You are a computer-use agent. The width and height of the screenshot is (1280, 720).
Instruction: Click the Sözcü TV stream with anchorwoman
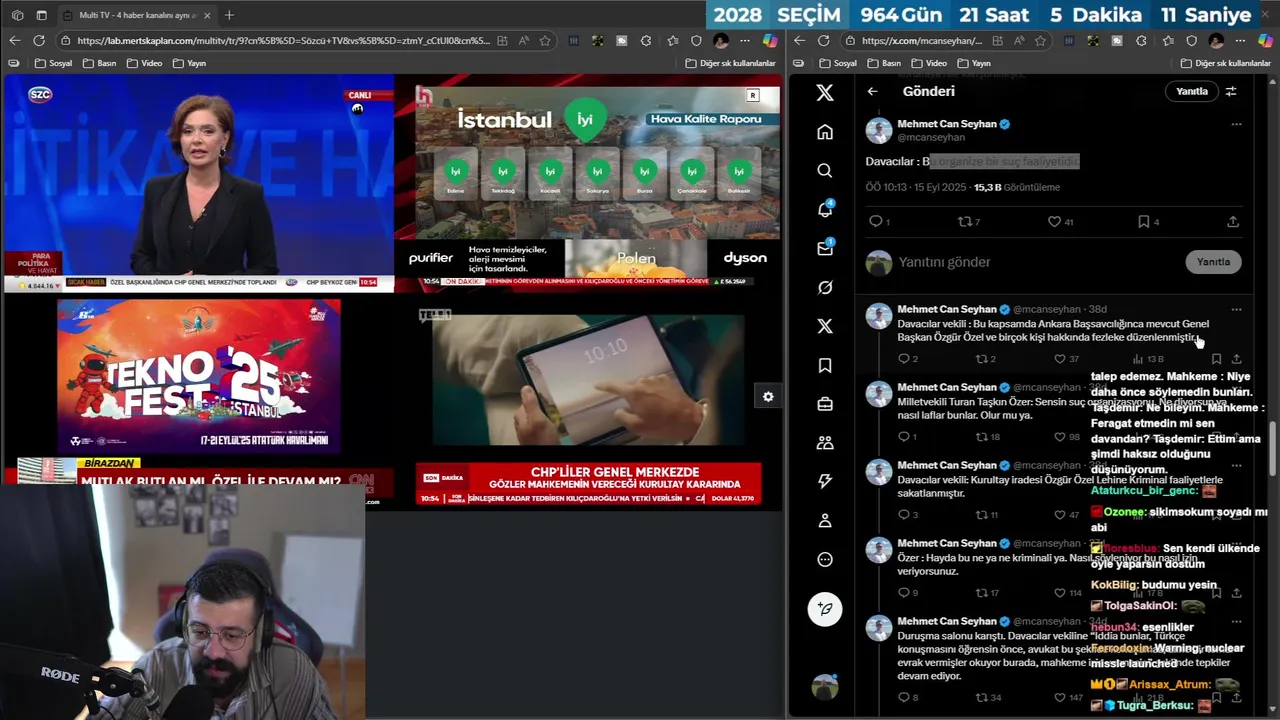[x=199, y=182]
